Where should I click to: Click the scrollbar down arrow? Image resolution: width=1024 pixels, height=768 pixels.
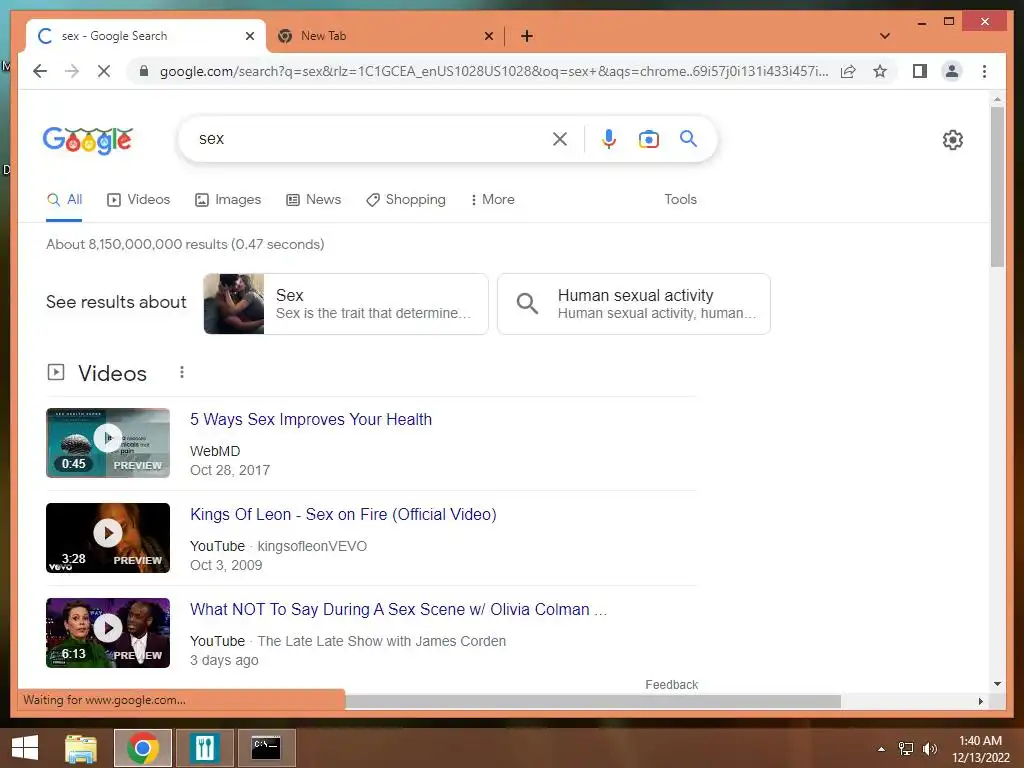click(x=997, y=684)
